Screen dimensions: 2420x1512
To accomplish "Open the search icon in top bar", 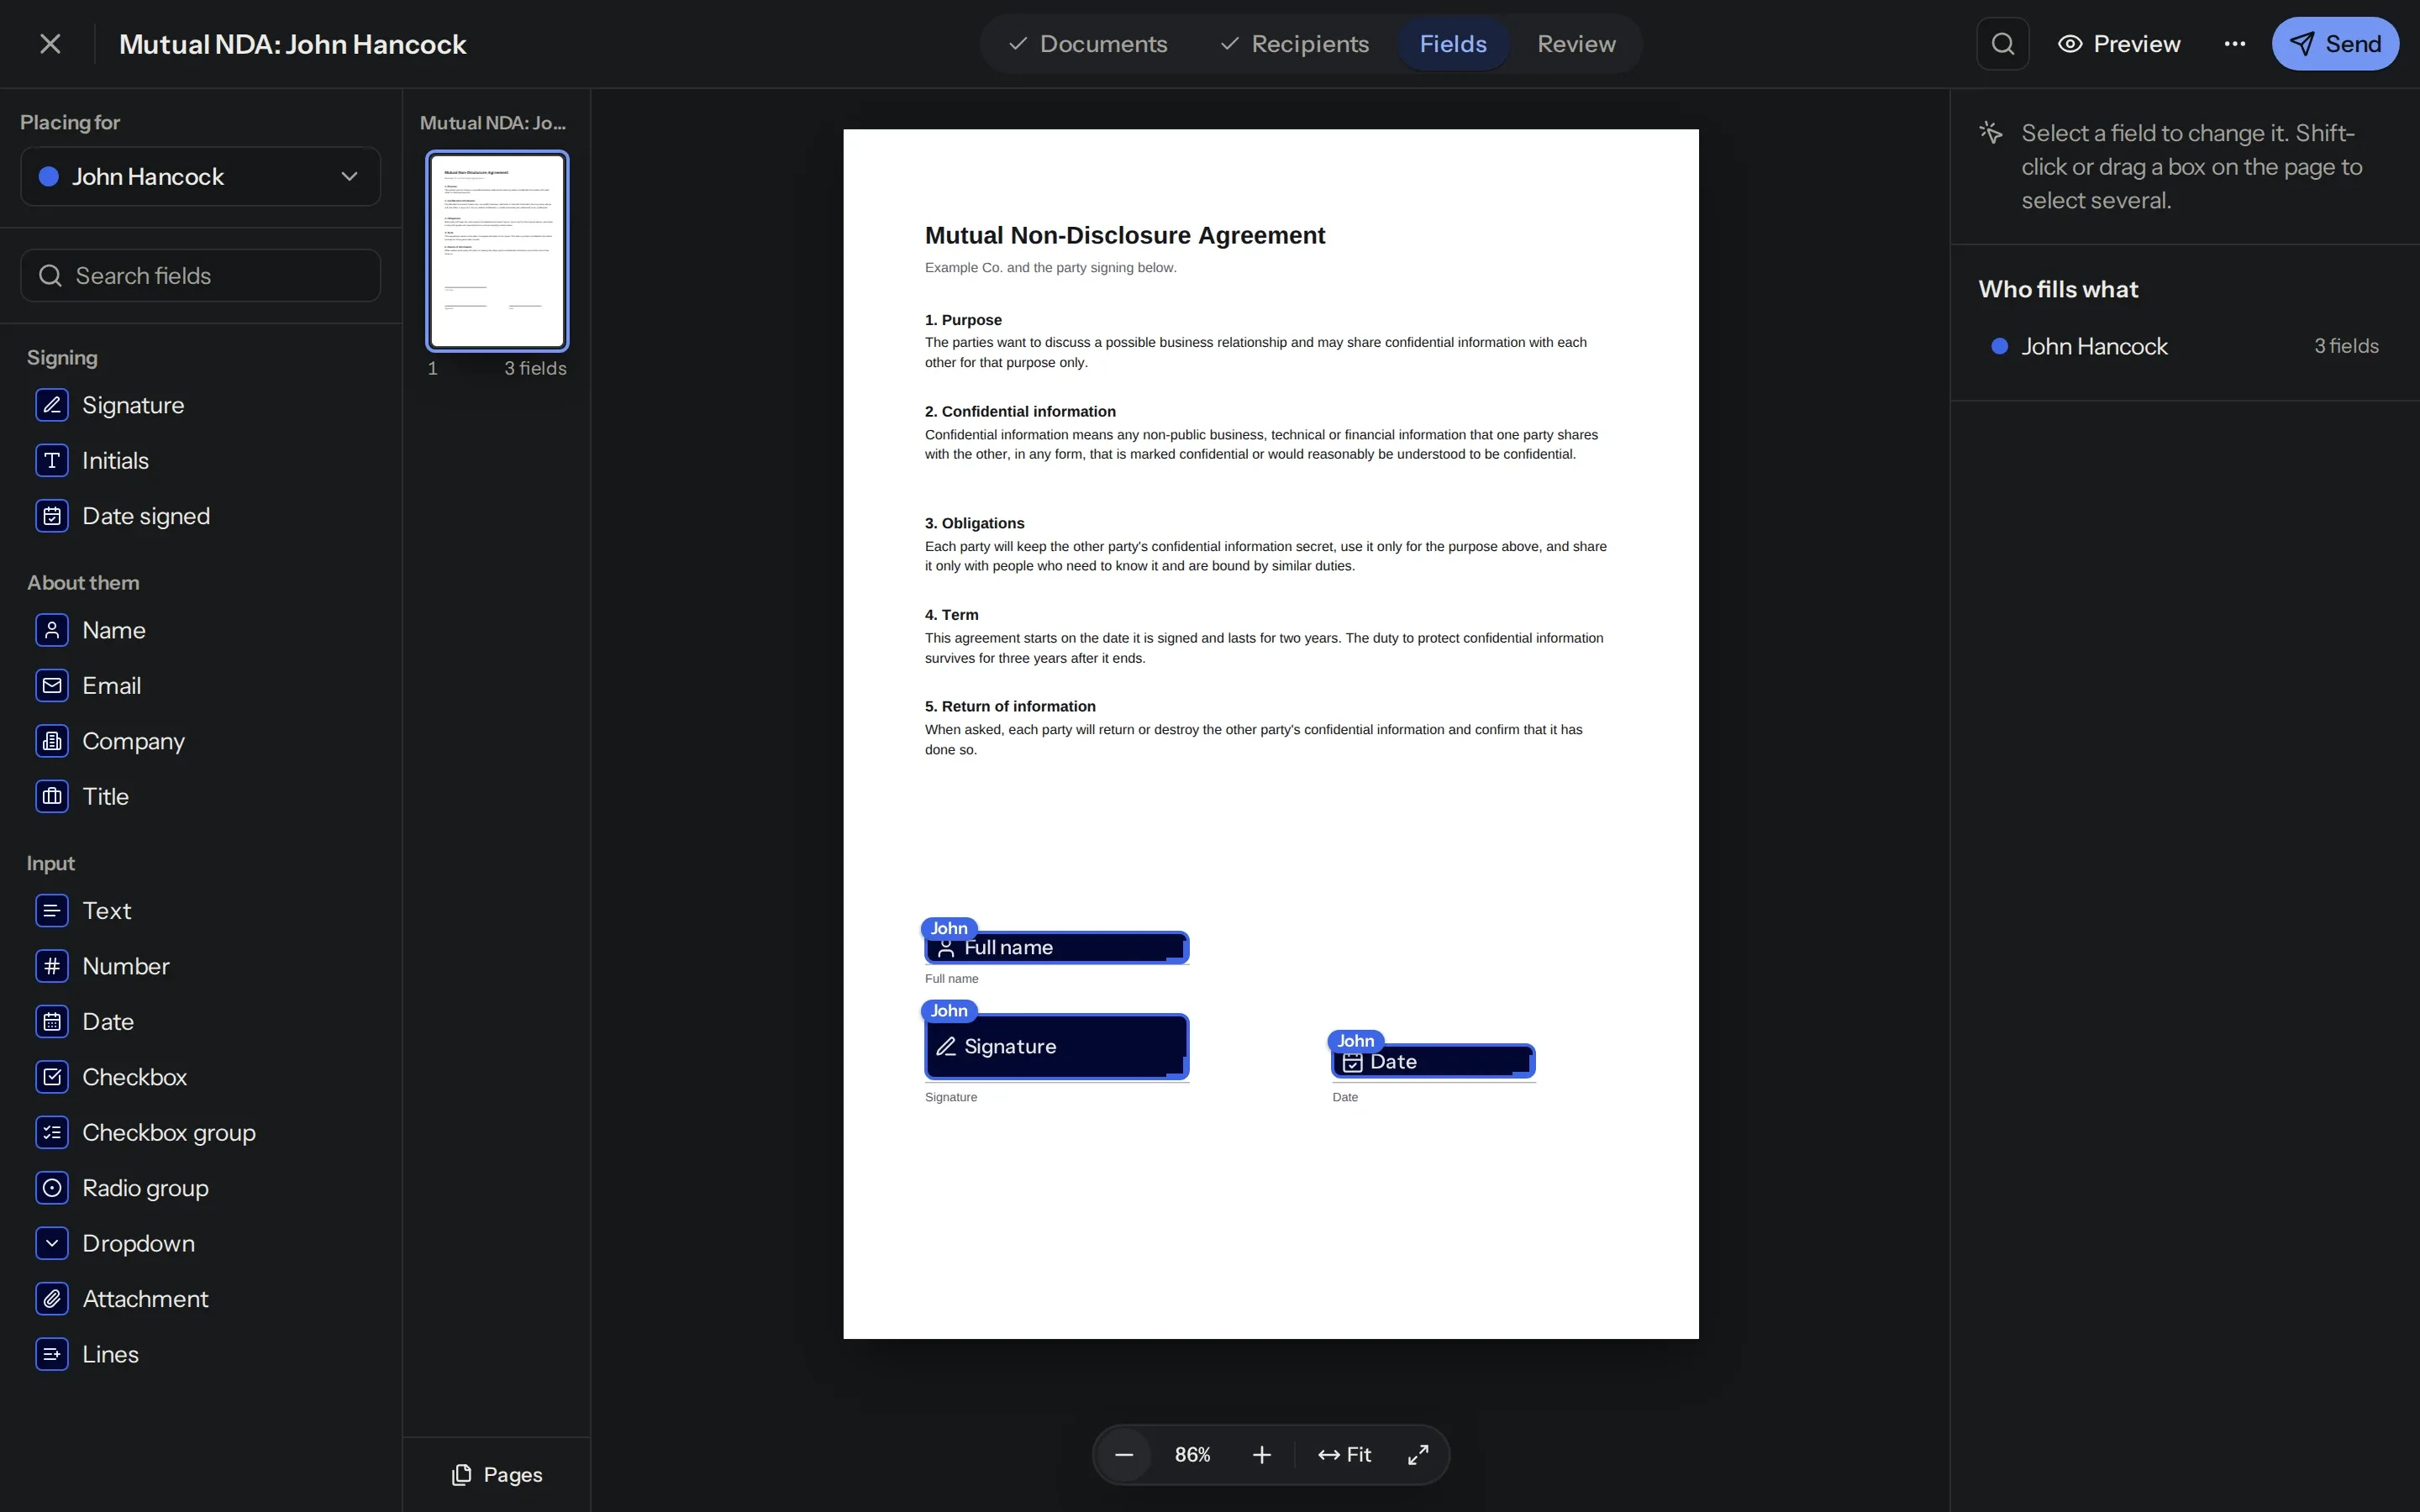I will click(2002, 44).
